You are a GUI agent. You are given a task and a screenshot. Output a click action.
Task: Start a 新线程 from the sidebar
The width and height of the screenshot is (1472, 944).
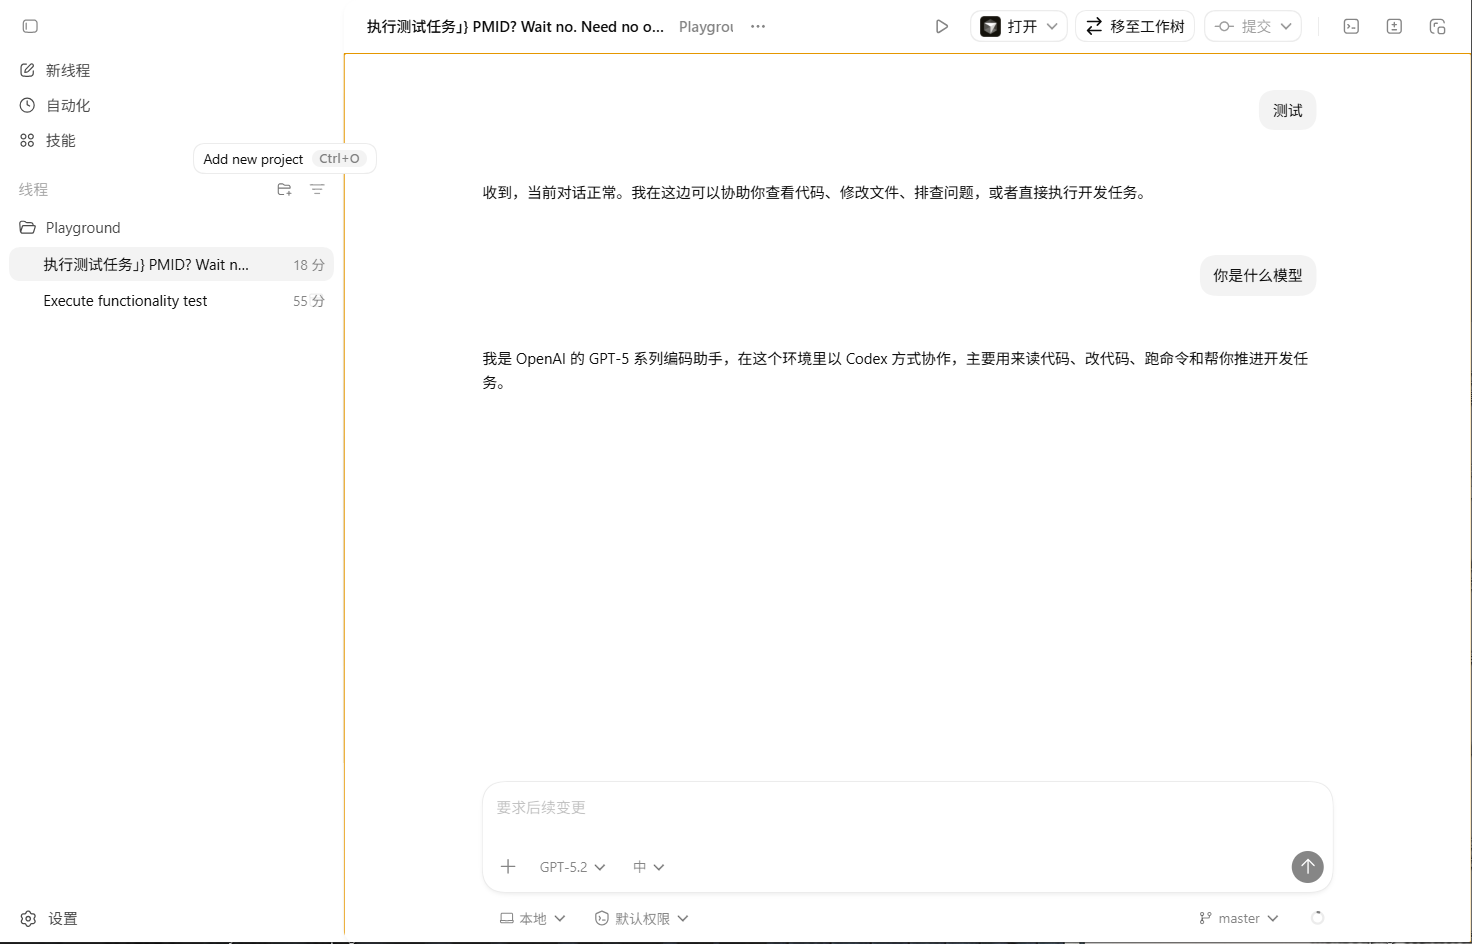[68, 70]
